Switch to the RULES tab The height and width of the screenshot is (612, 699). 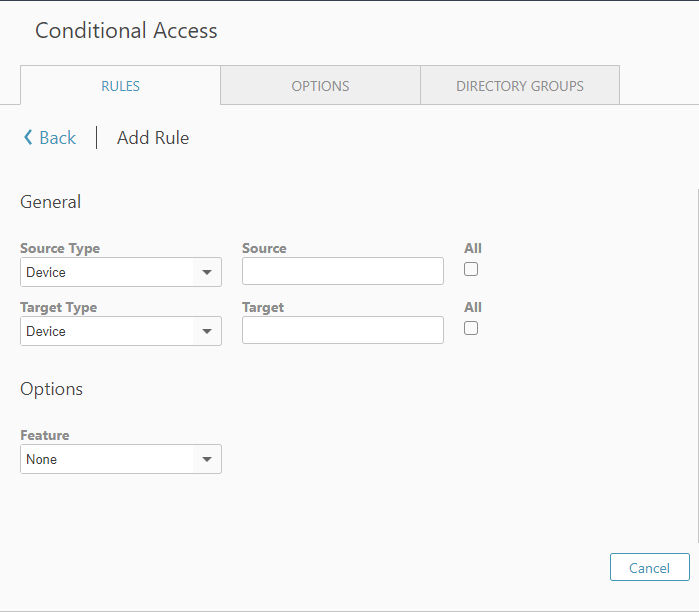click(x=120, y=86)
